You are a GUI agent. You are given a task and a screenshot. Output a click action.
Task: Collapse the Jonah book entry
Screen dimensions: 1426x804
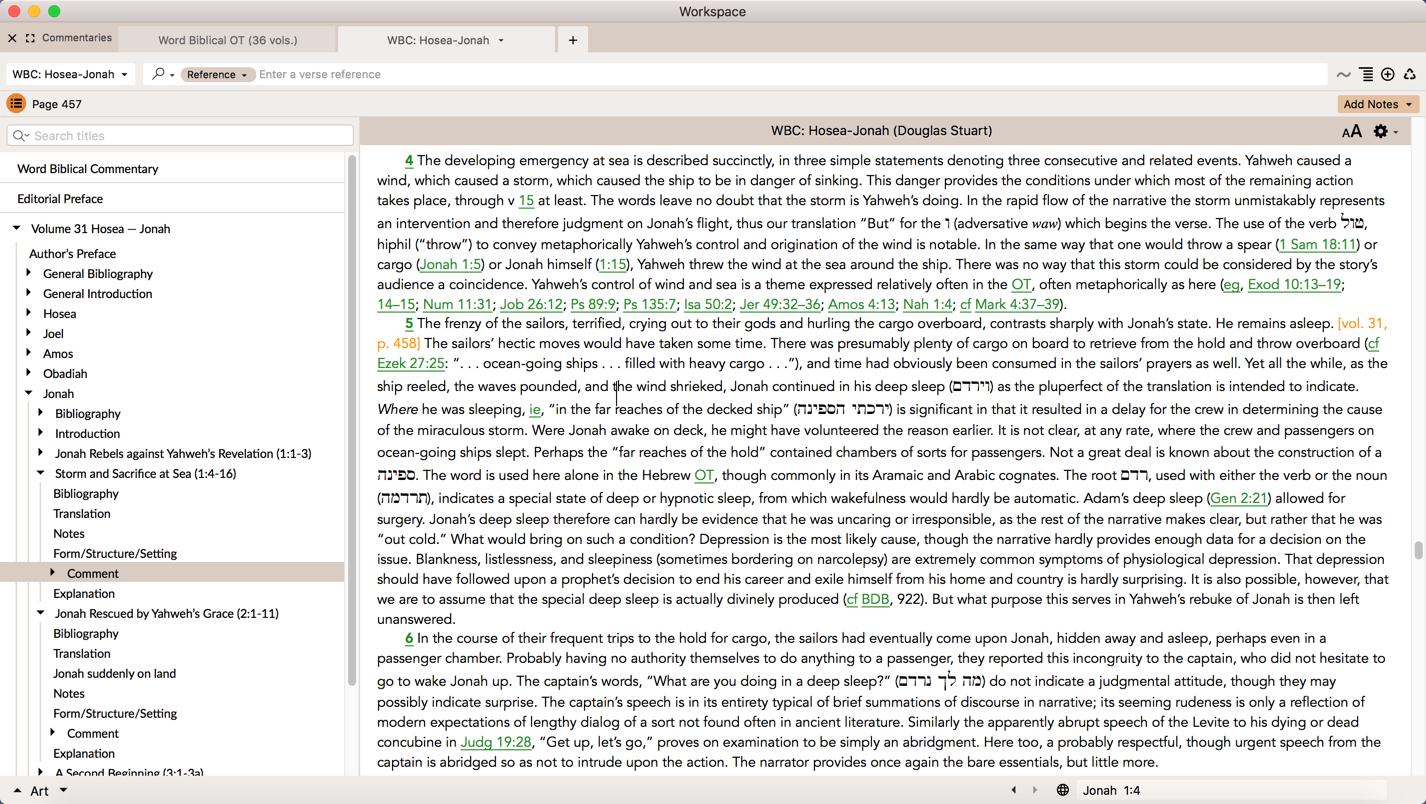(x=29, y=393)
